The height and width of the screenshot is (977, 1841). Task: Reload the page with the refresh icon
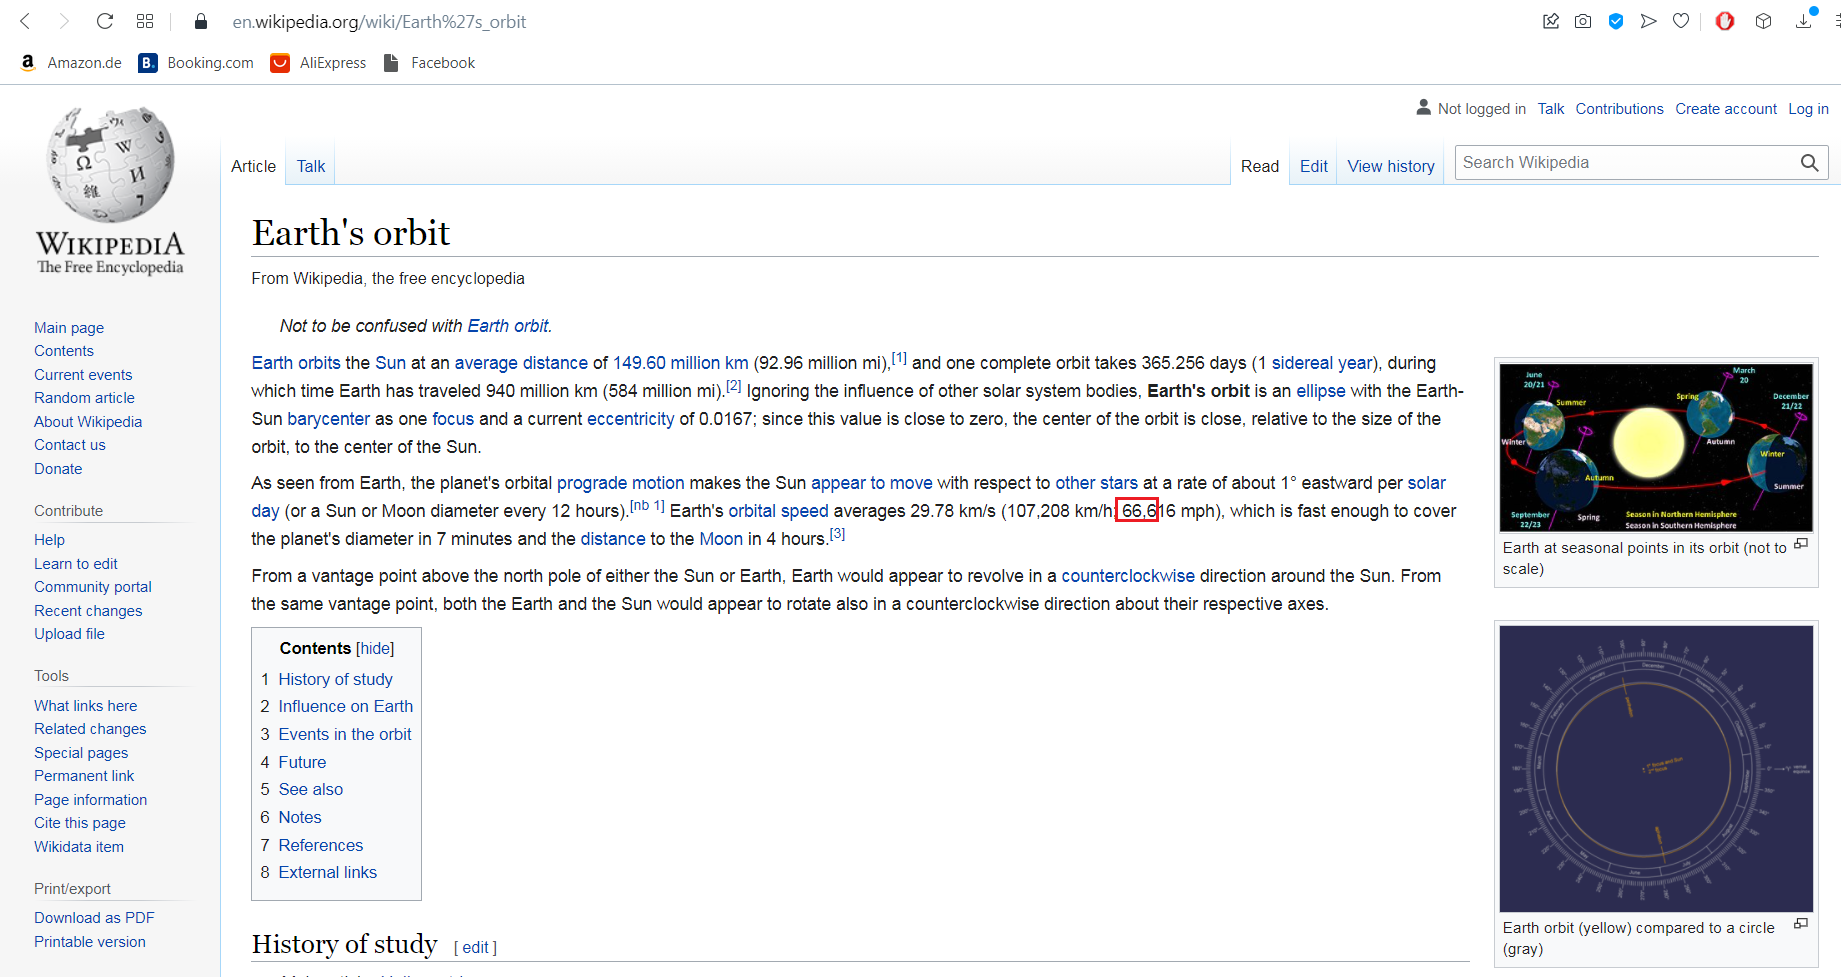[105, 21]
